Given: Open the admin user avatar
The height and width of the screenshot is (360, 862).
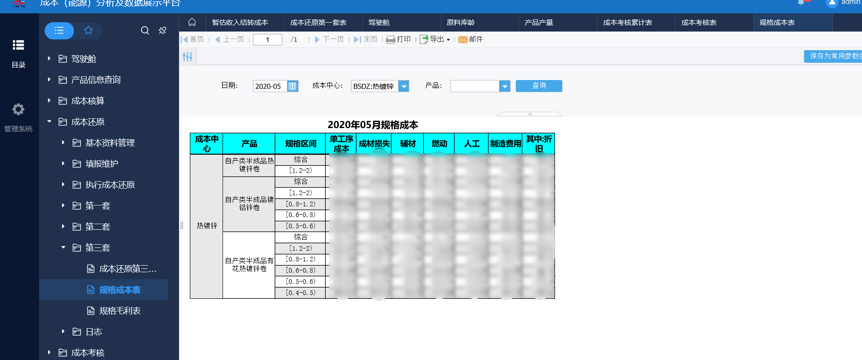Looking at the screenshot, I should (832, 3).
